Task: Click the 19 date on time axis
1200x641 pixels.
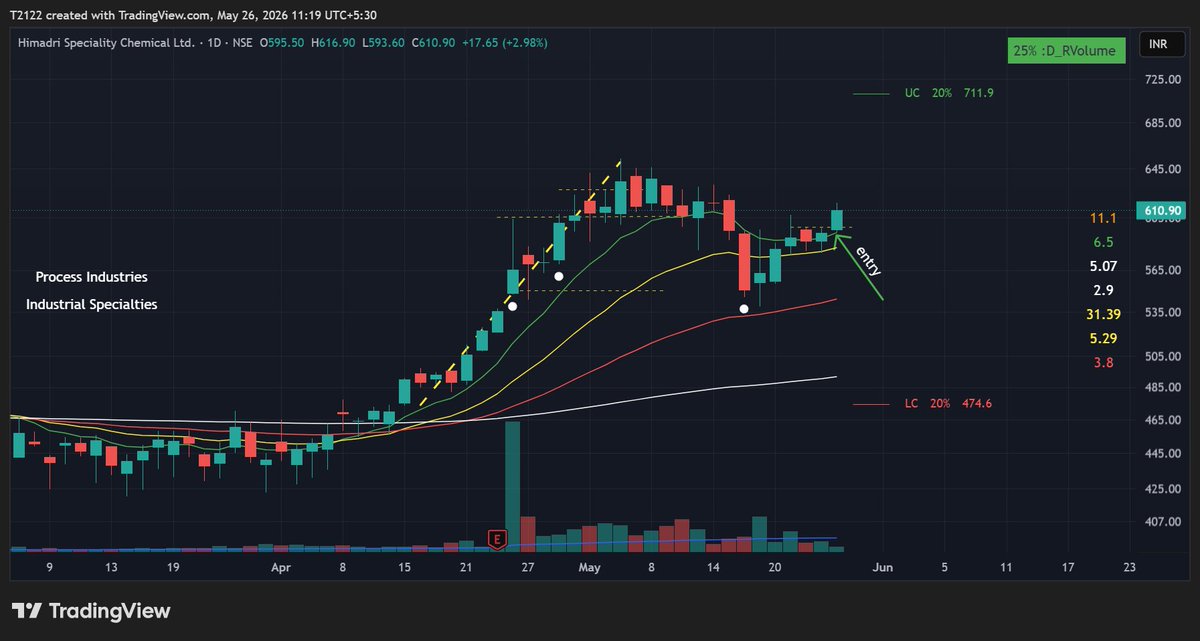Action: click(173, 567)
